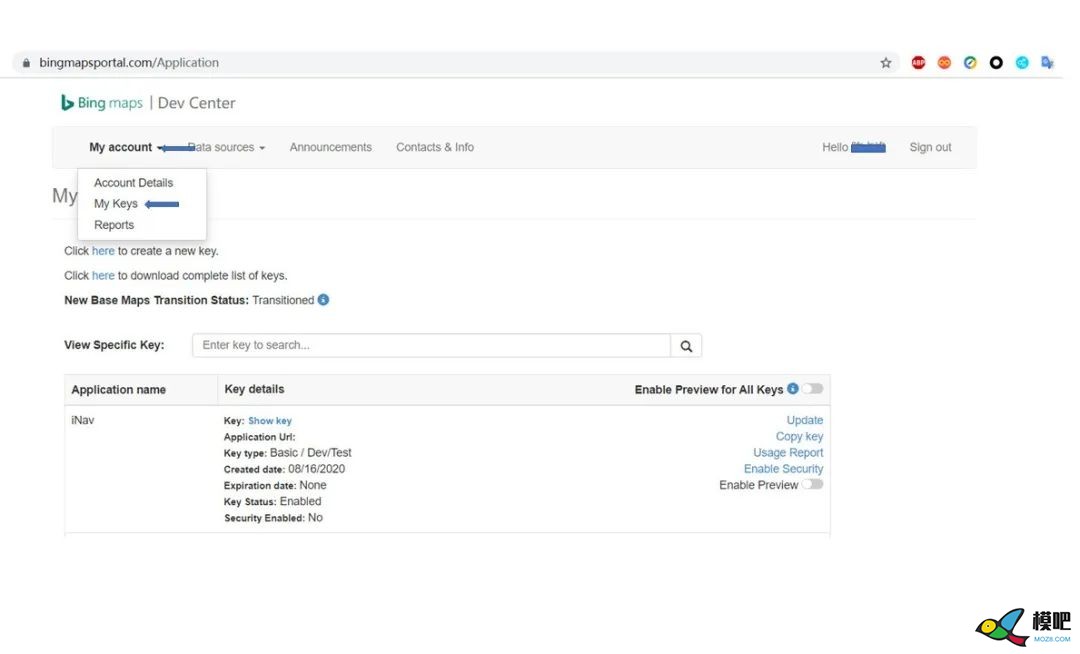Click the padlock site info icon
This screenshot has width=1080, height=654.
tap(26, 63)
